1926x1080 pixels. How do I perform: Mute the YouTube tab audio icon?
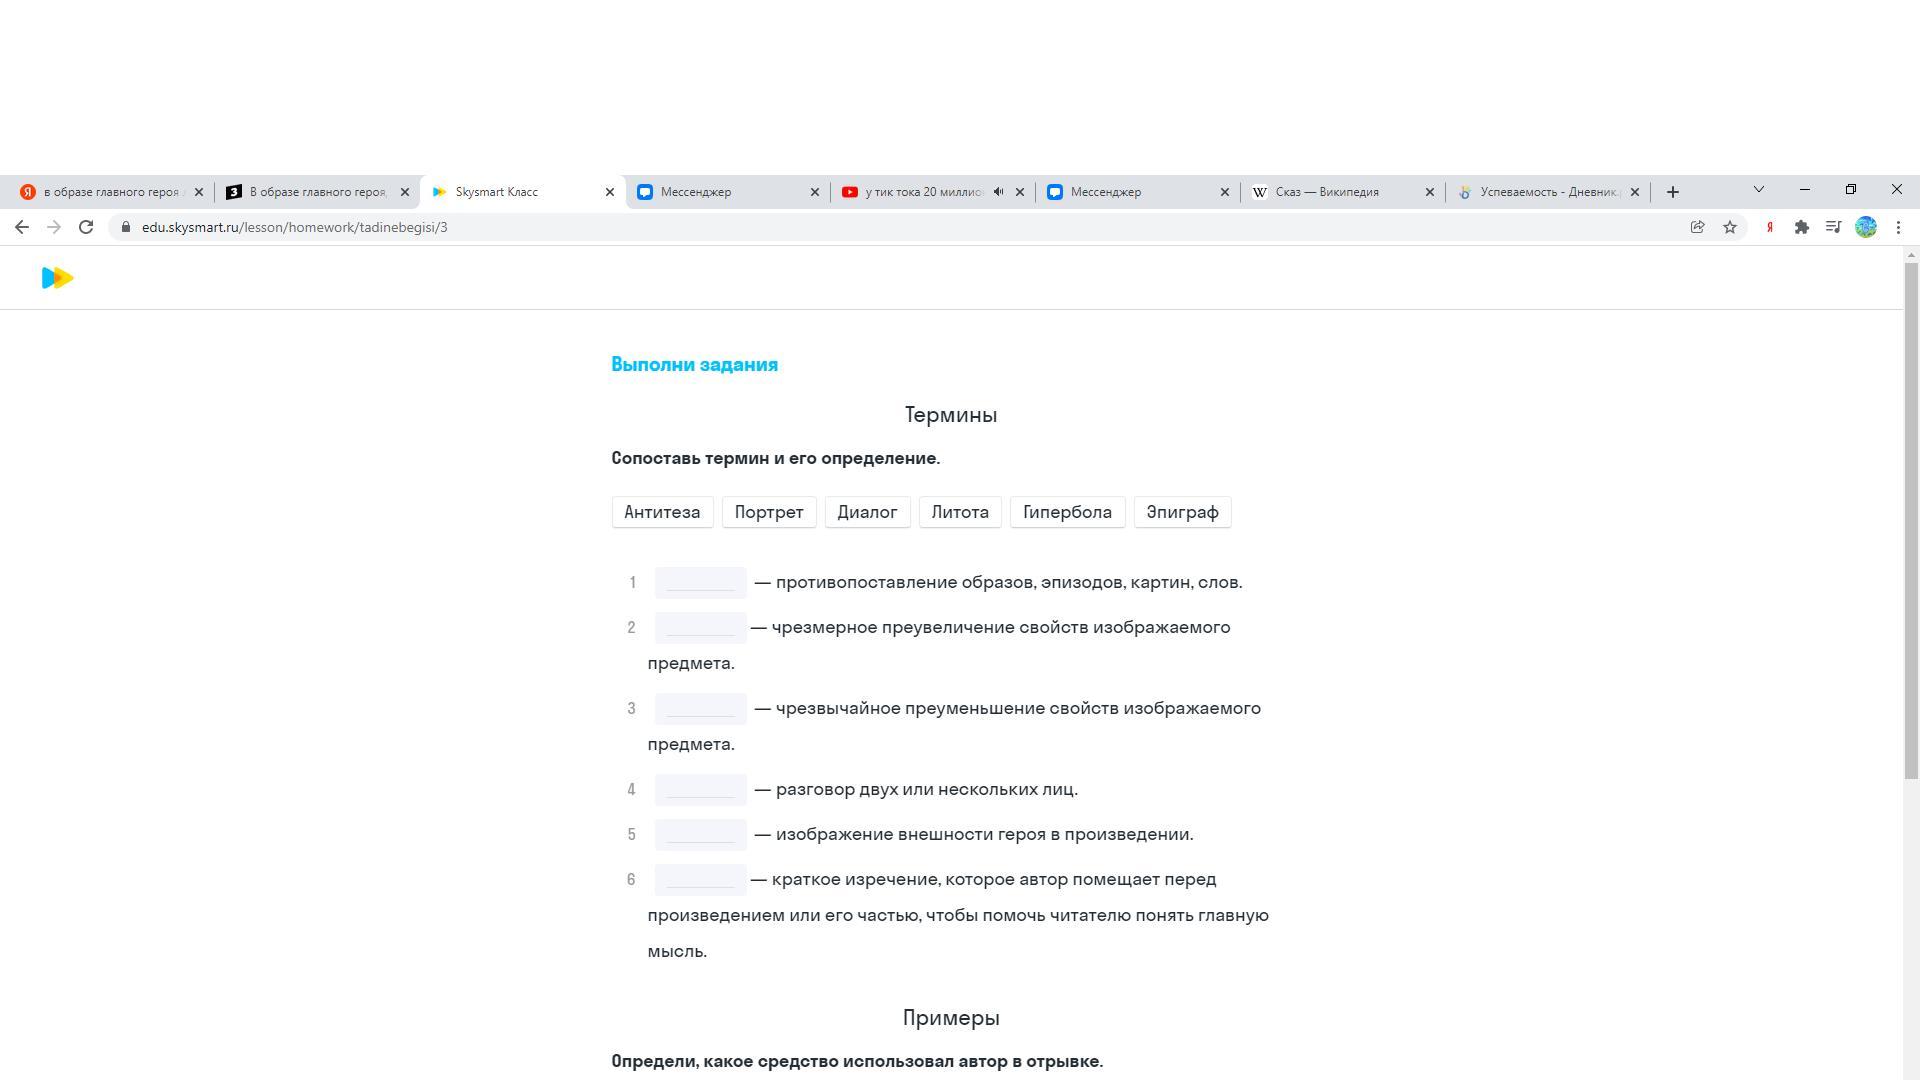(x=998, y=192)
